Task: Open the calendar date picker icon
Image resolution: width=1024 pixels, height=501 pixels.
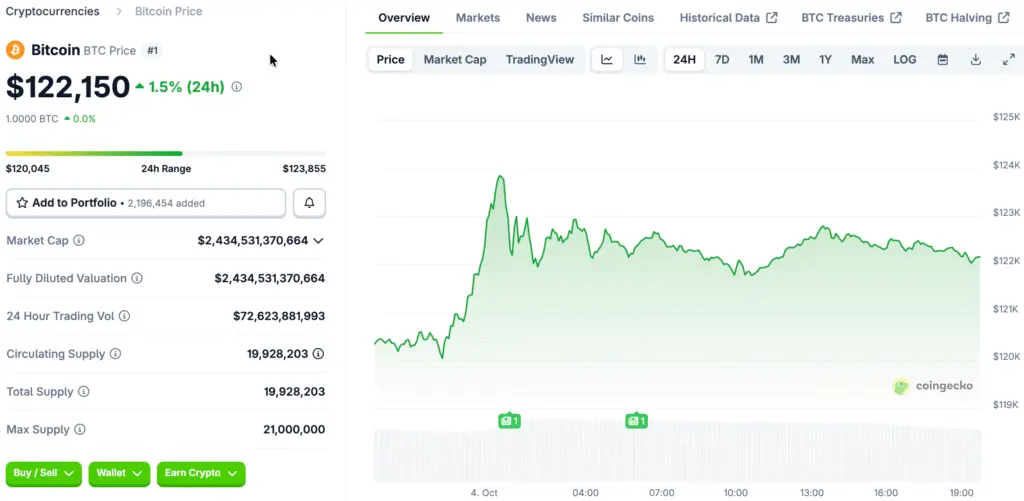Action: pos(942,60)
